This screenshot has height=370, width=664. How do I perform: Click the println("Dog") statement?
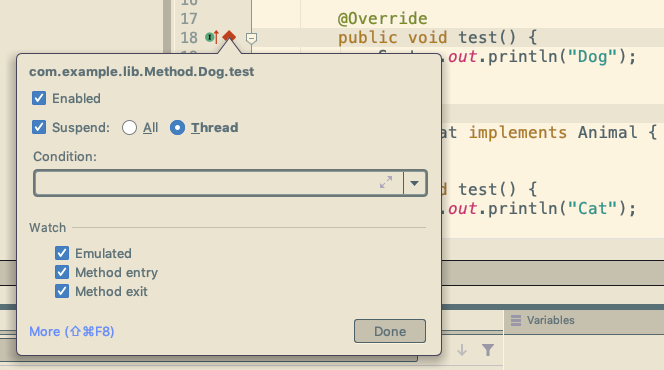point(562,56)
